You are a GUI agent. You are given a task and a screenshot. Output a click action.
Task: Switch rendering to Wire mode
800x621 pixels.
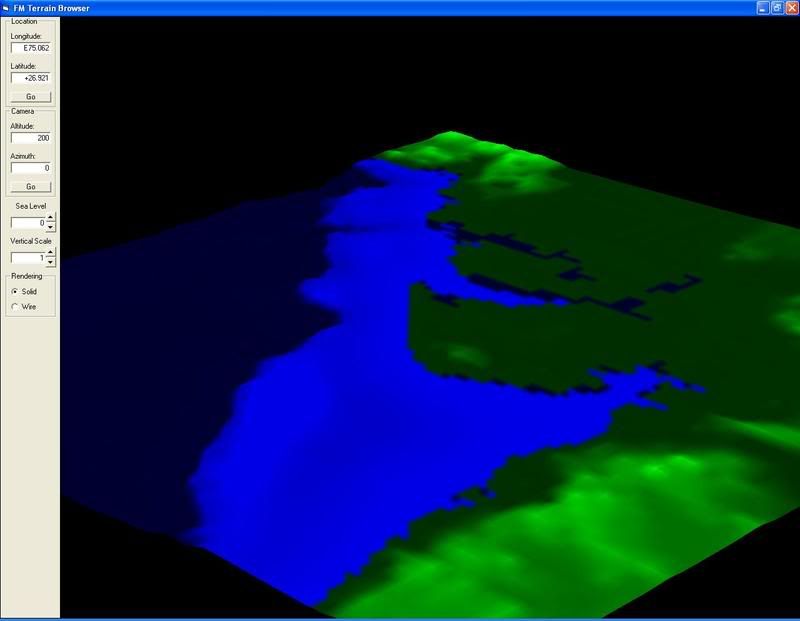pyautogui.click(x=14, y=306)
